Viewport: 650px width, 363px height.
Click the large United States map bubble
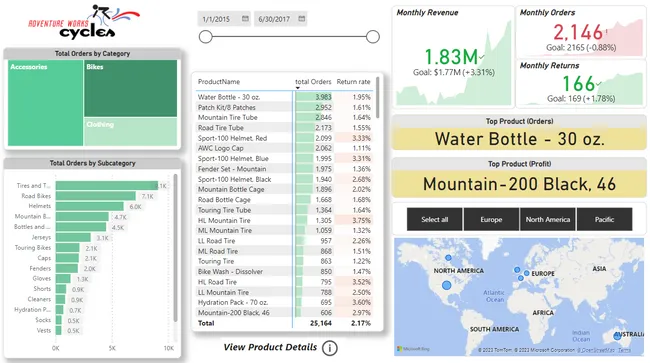point(446,285)
